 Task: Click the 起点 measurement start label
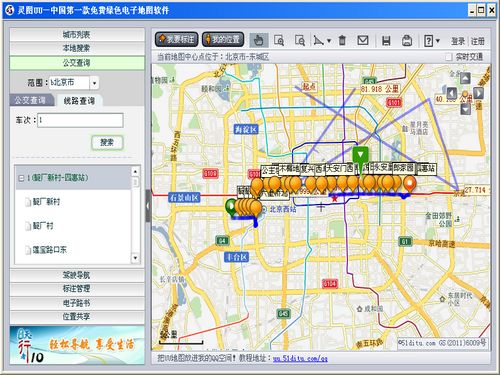click(309, 87)
